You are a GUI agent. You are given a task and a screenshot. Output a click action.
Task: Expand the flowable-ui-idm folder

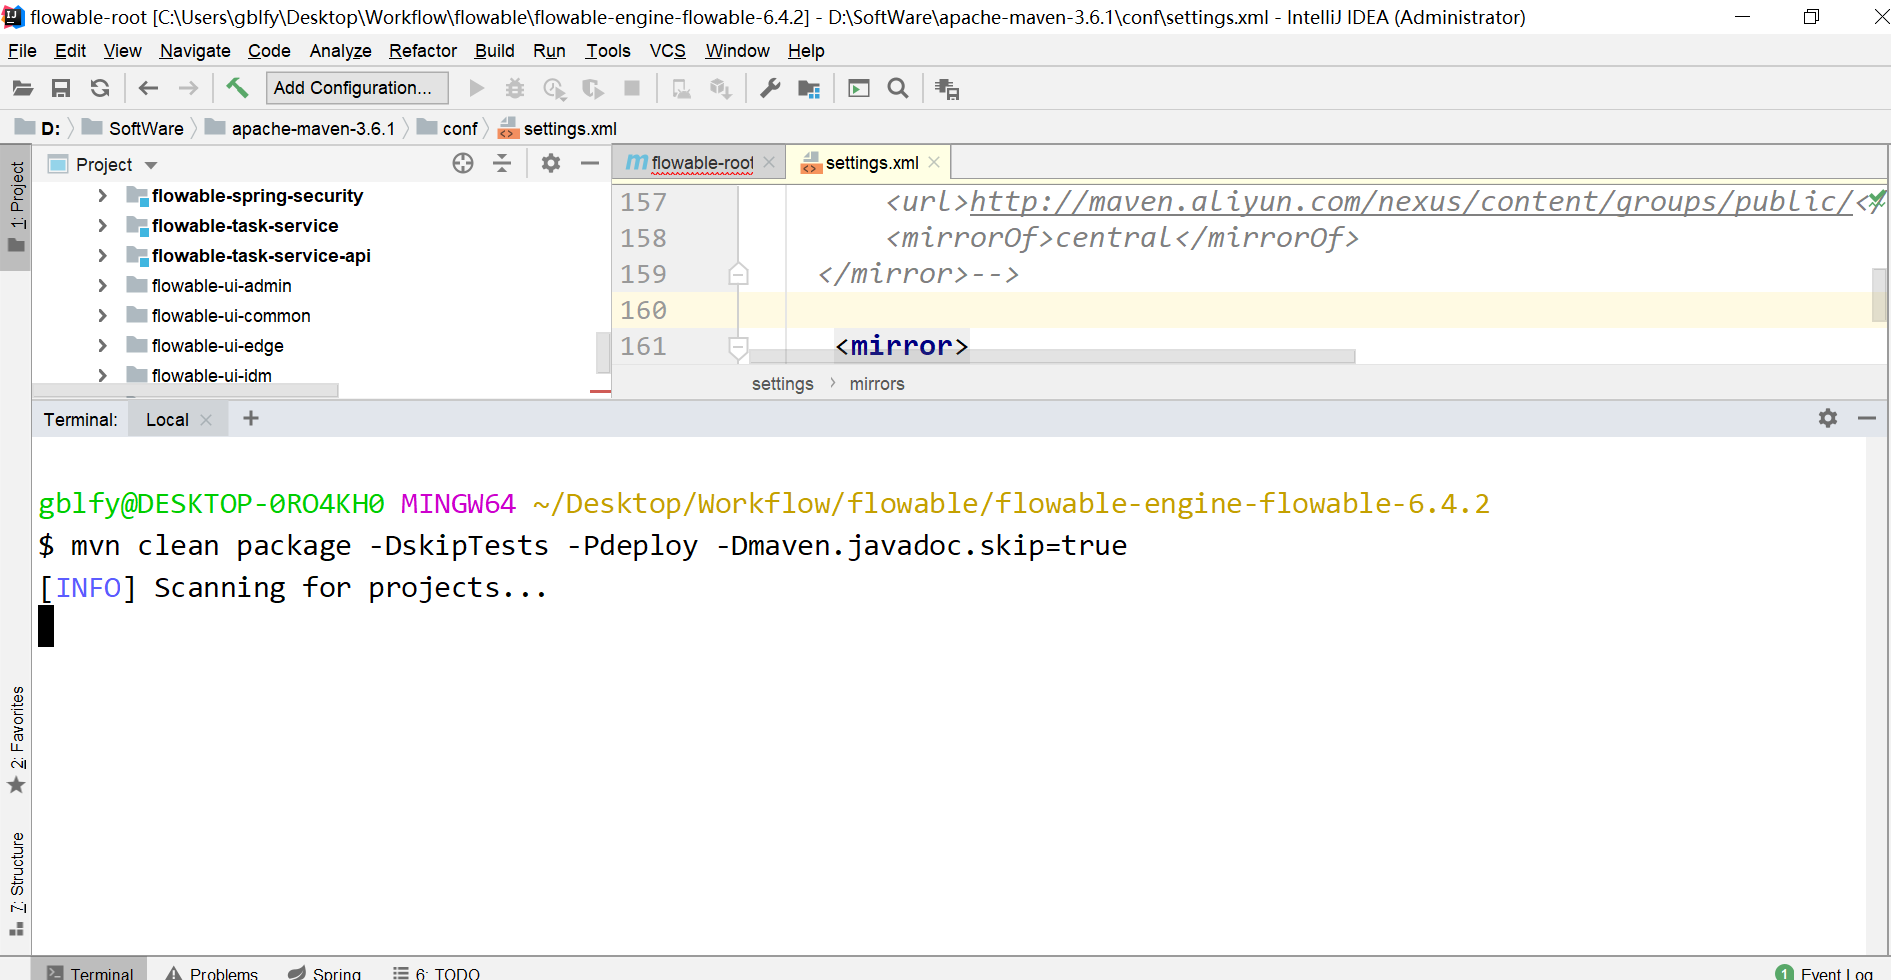102,376
